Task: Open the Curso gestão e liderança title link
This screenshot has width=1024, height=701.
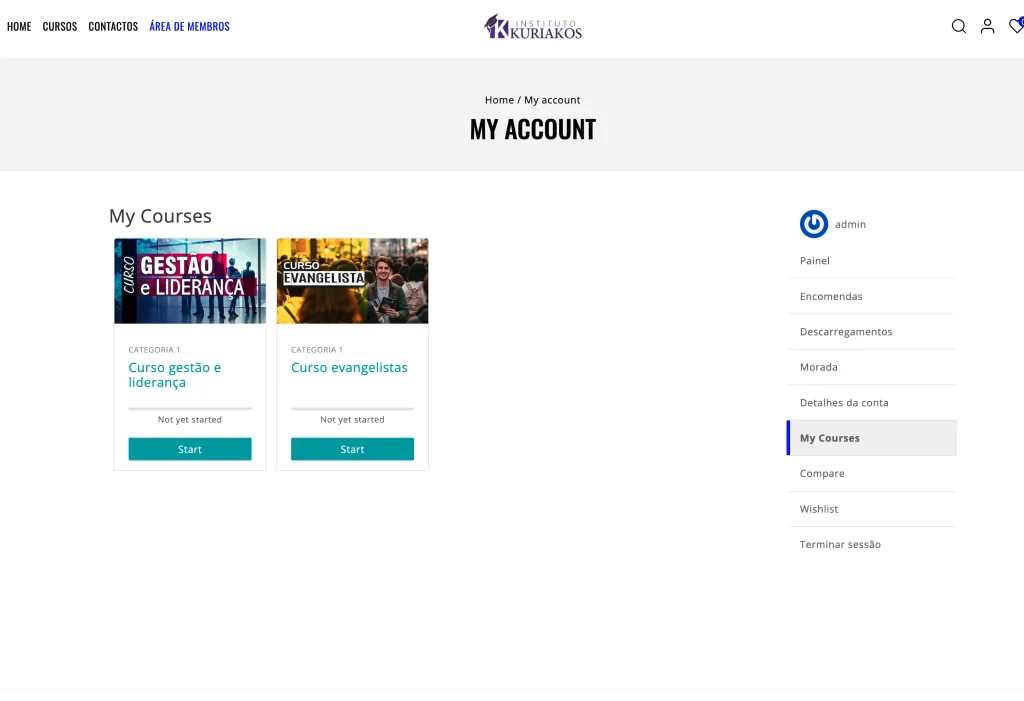Action: (x=174, y=375)
